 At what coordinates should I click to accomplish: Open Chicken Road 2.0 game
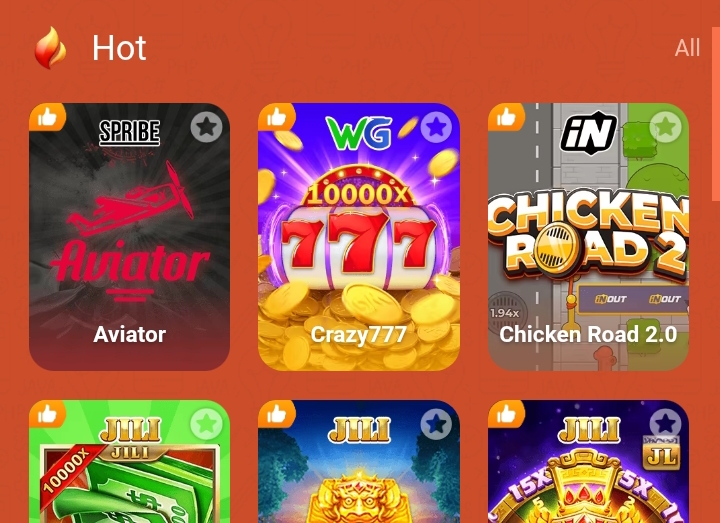[588, 236]
